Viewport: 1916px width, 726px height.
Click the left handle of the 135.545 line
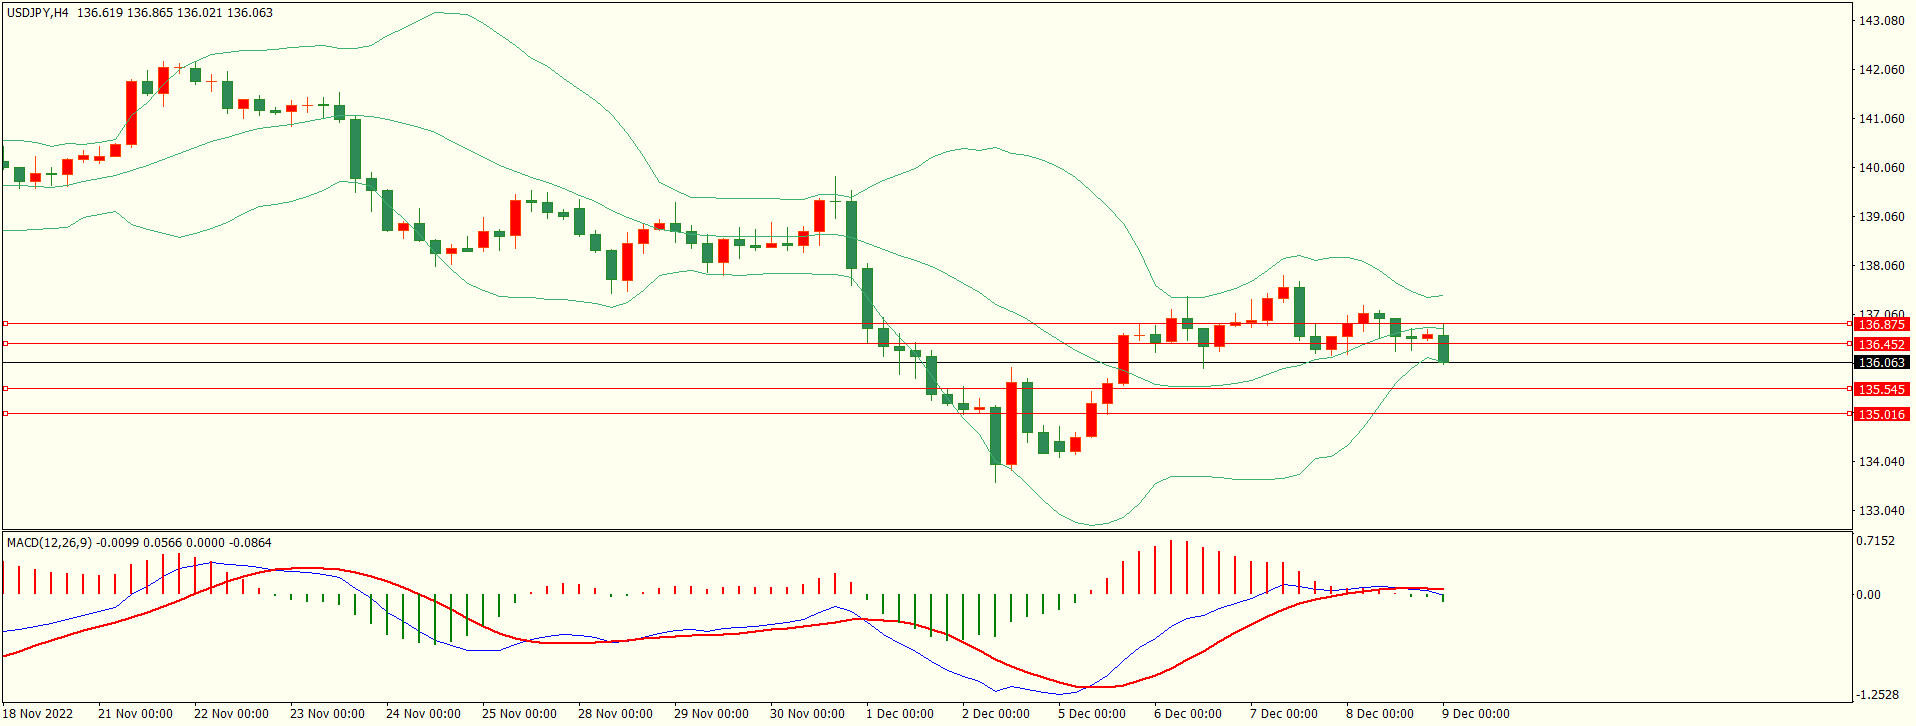coord(5,389)
